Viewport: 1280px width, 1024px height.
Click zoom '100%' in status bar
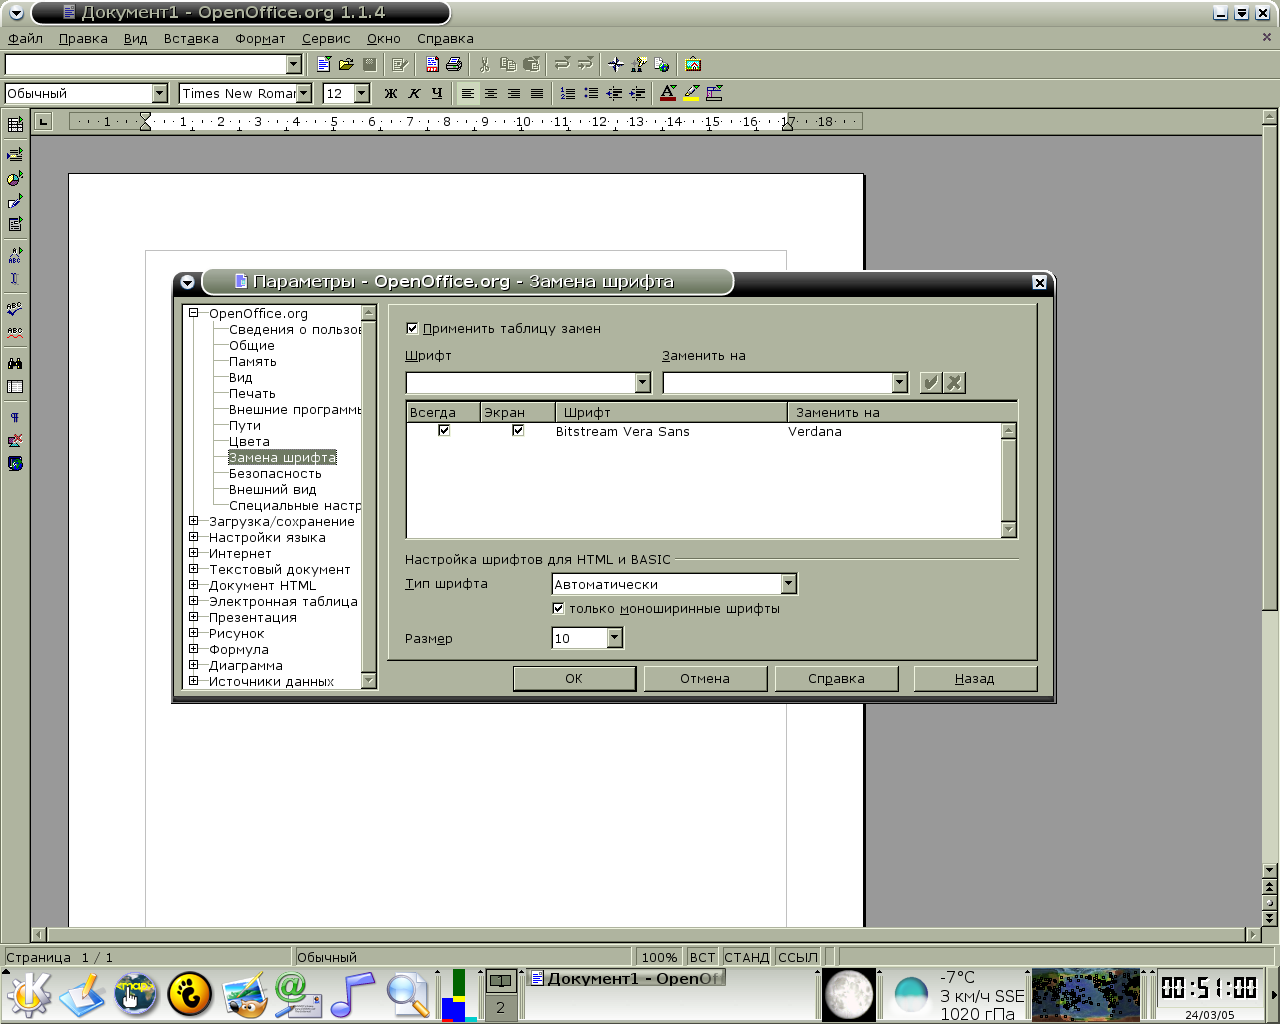tap(659, 957)
